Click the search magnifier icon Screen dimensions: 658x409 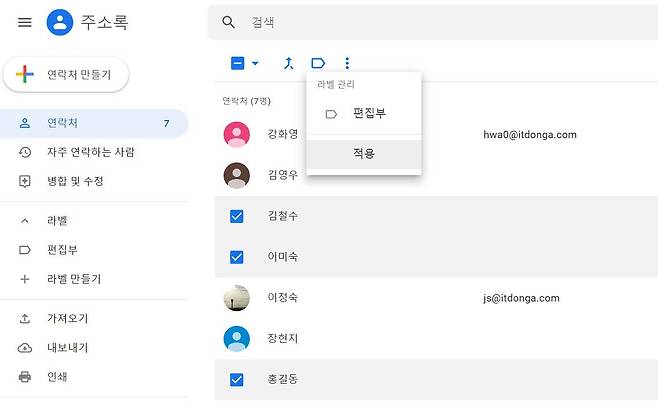[x=230, y=22]
